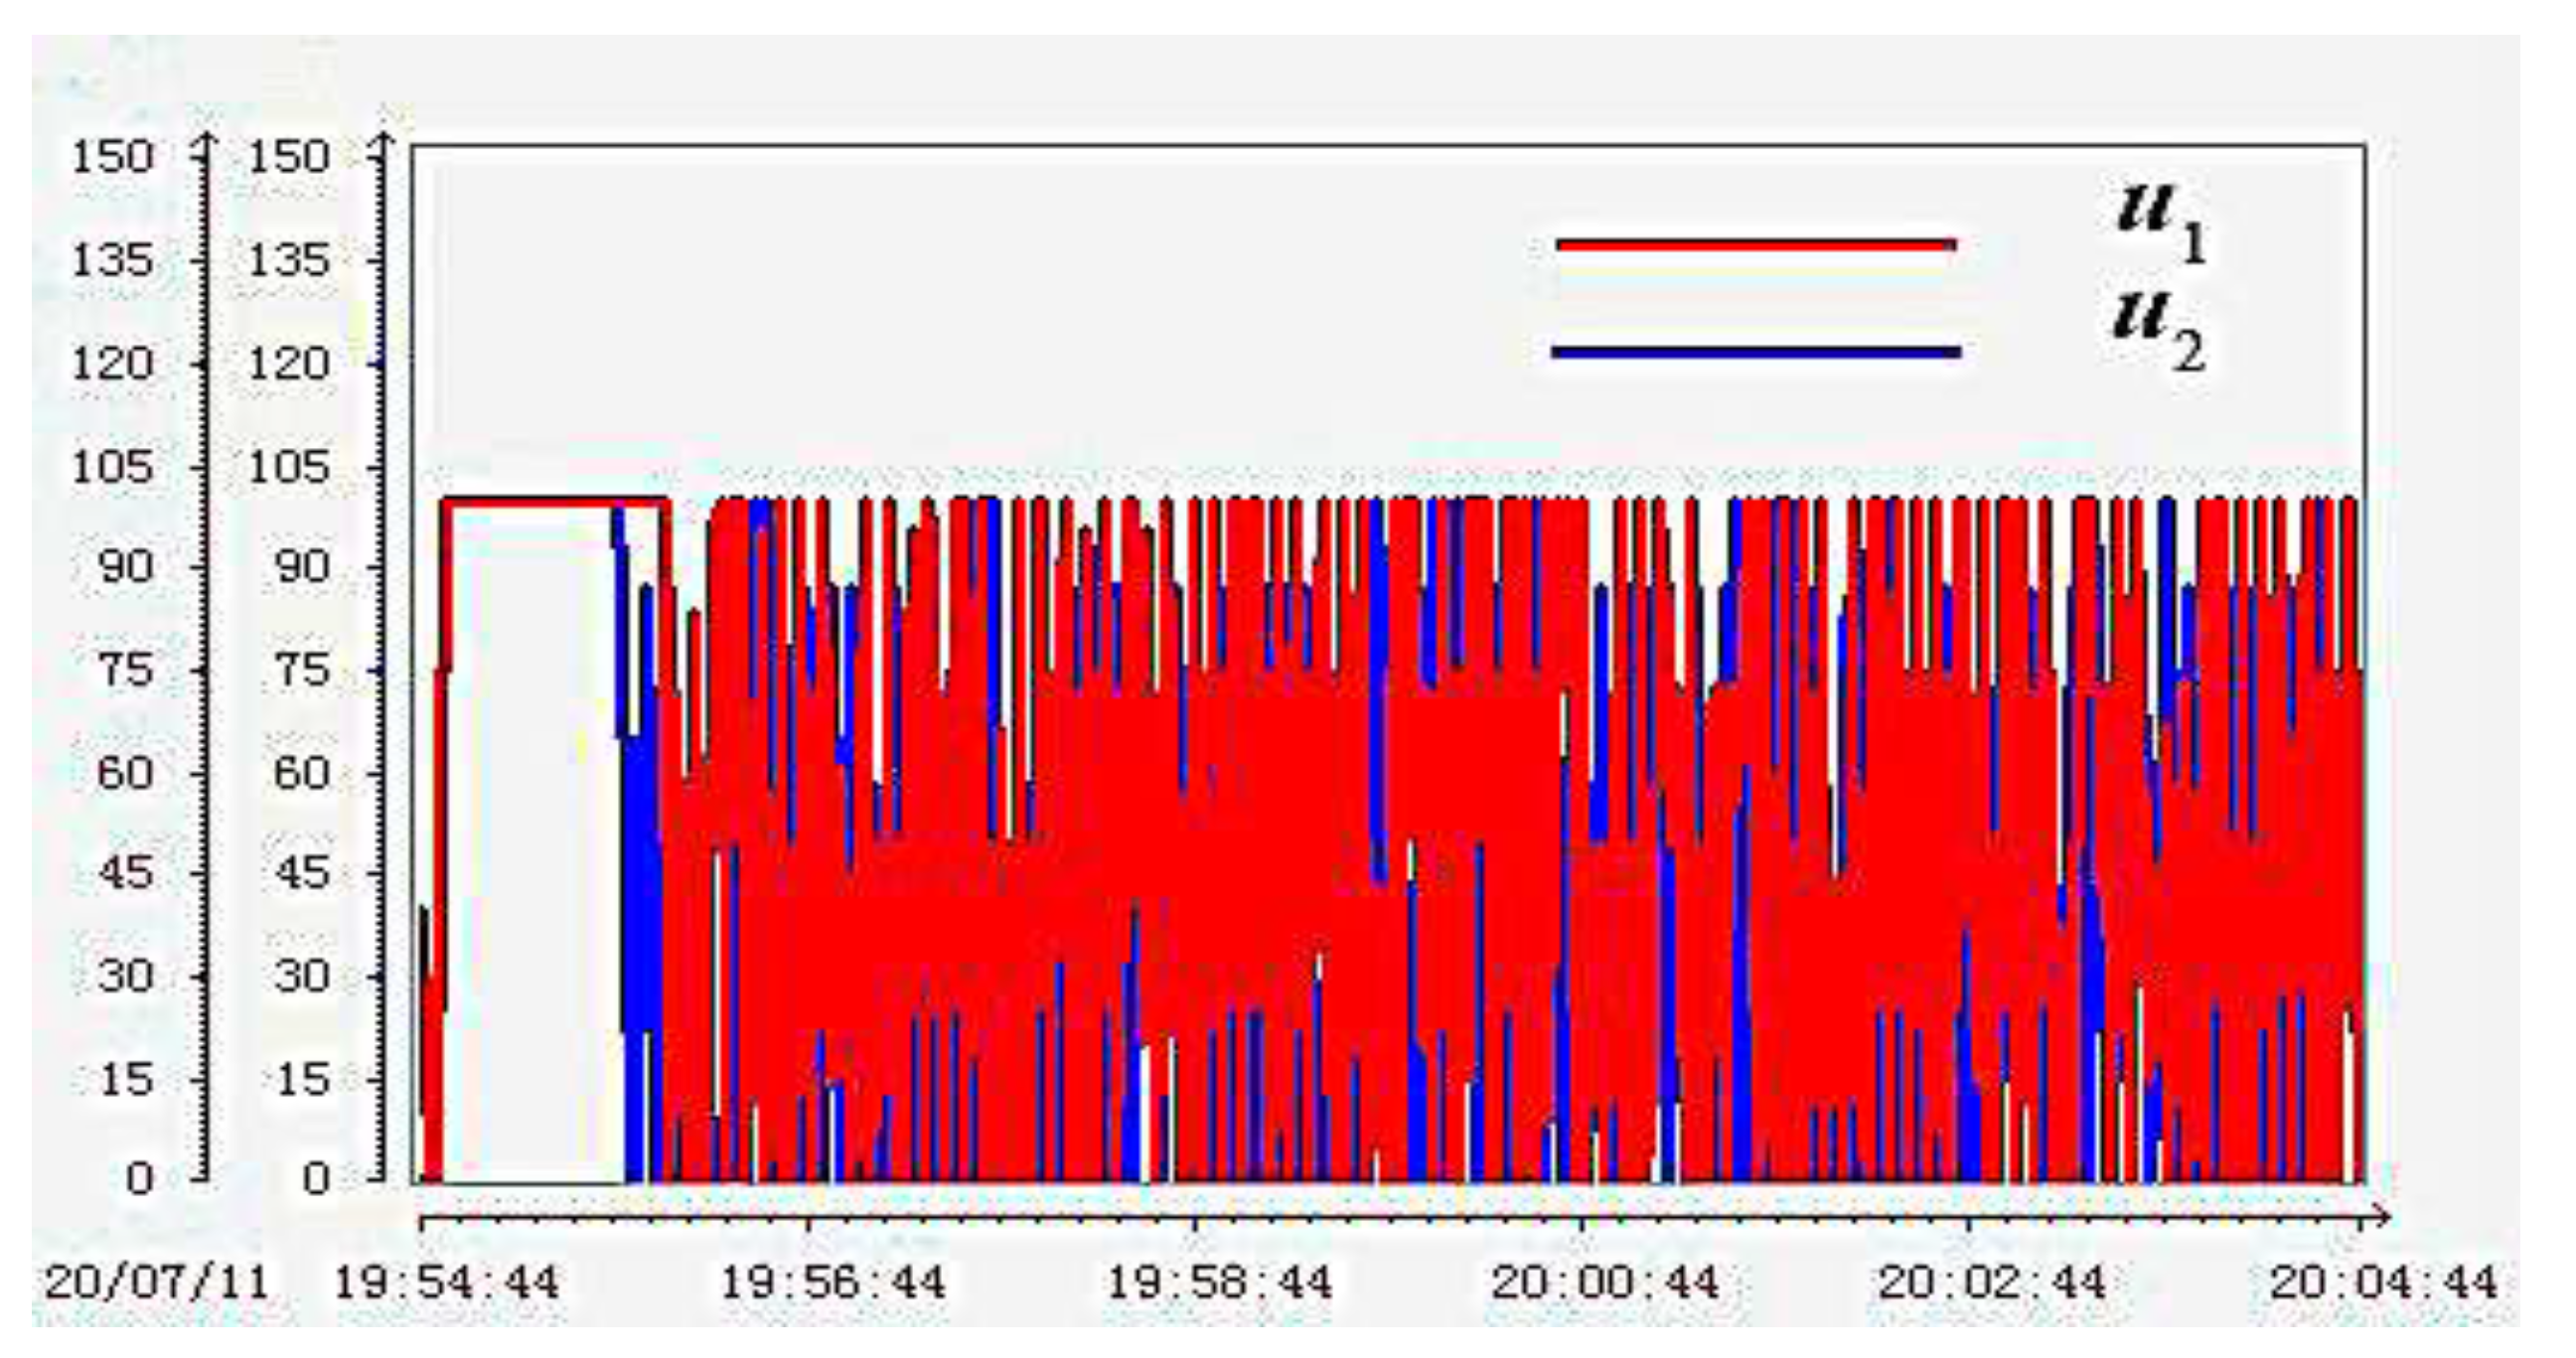Click the 20:04:44 time axis label

(x=2382, y=1281)
